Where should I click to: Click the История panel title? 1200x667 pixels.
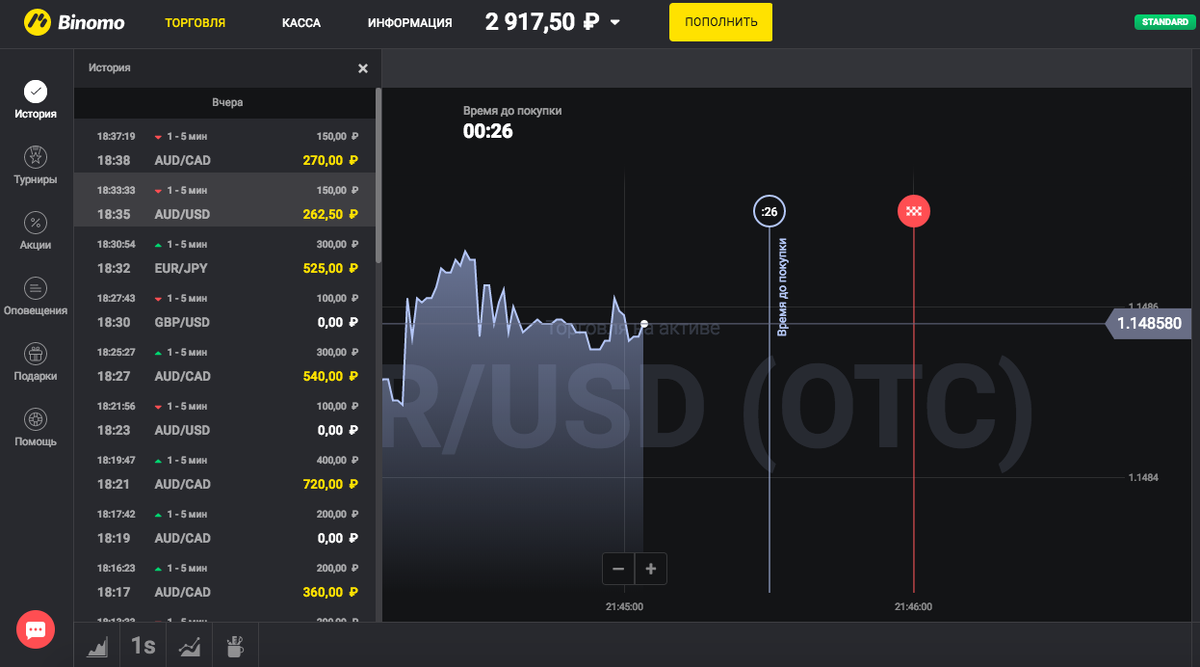pos(109,68)
